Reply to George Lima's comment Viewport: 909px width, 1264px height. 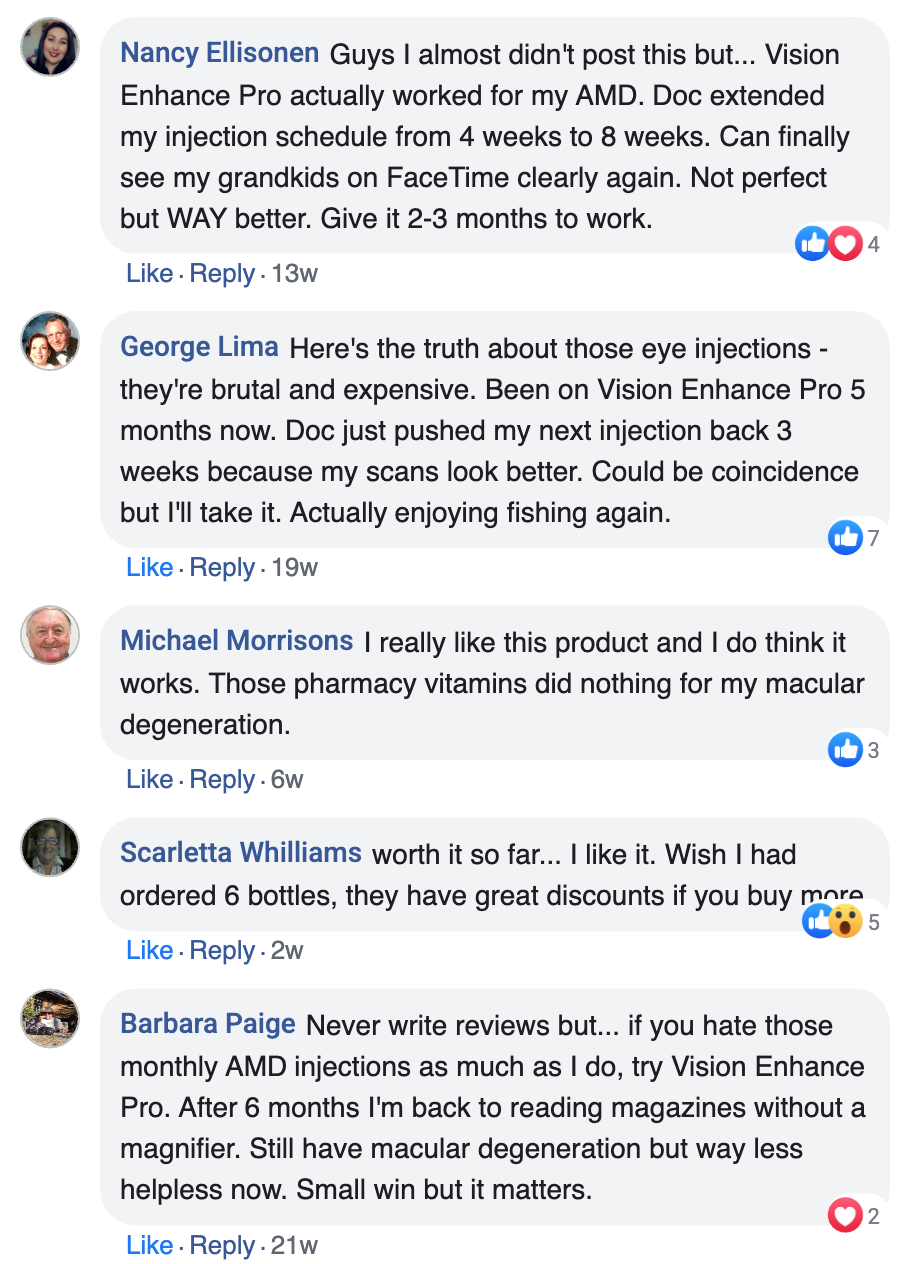(x=222, y=568)
